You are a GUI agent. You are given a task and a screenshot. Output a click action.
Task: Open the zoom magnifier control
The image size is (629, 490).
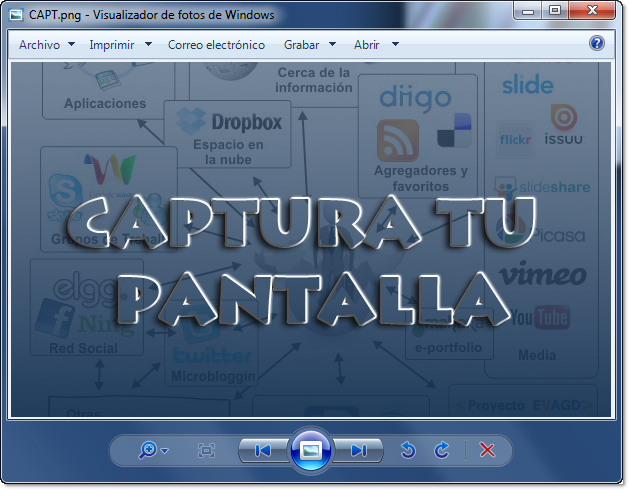[148, 450]
